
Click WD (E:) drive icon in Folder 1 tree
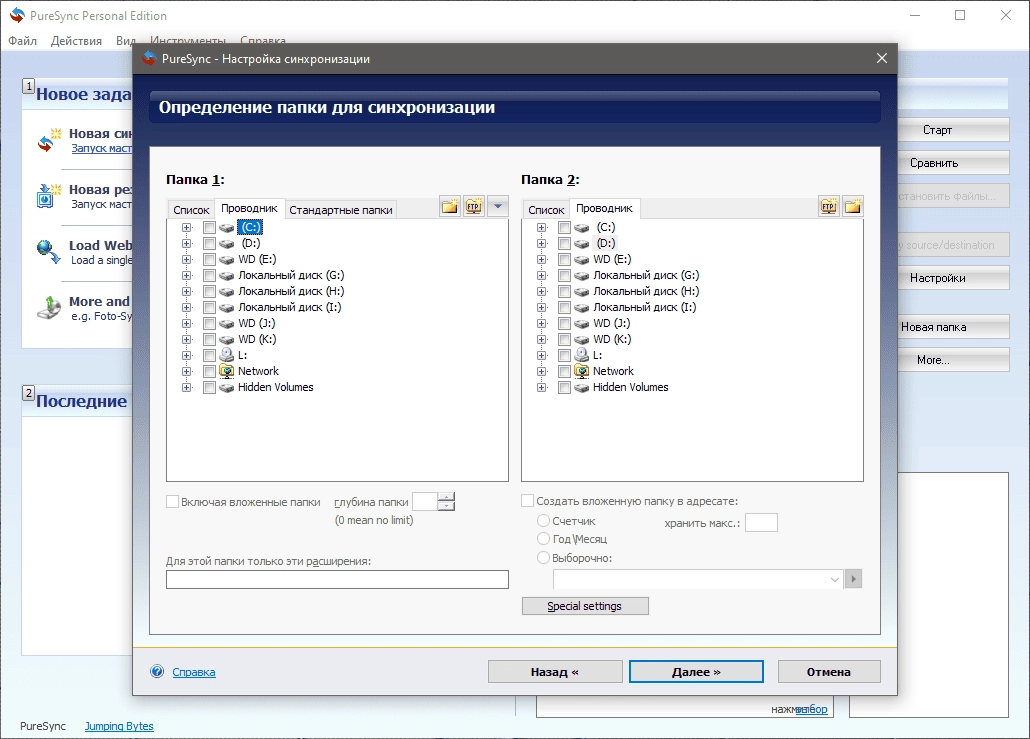pyautogui.click(x=227, y=259)
